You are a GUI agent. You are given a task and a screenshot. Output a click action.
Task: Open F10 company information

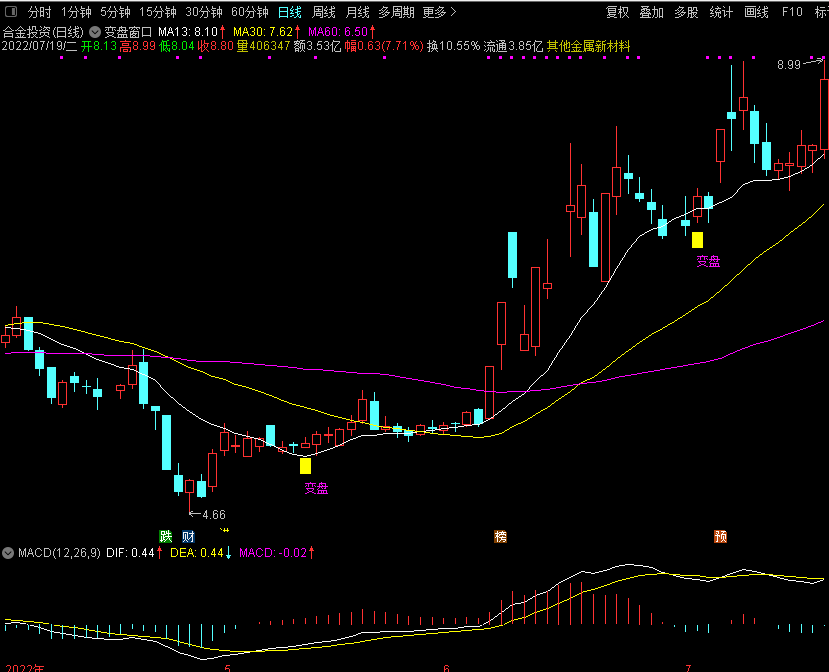pyautogui.click(x=791, y=12)
